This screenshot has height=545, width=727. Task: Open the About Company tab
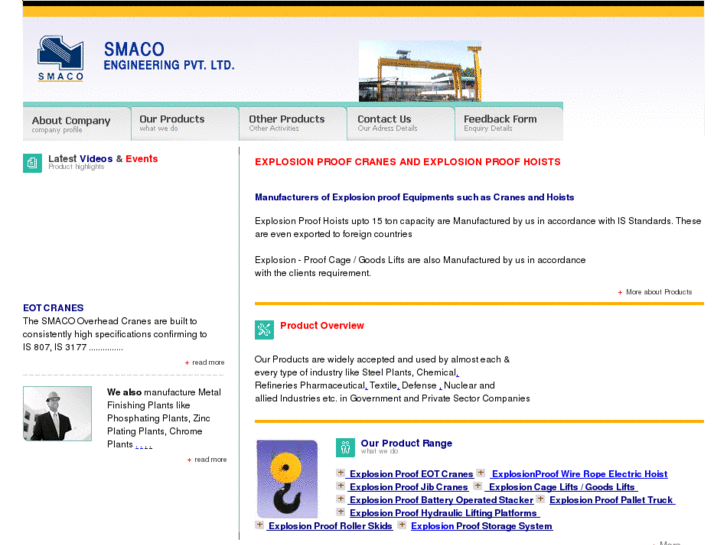coord(77,124)
